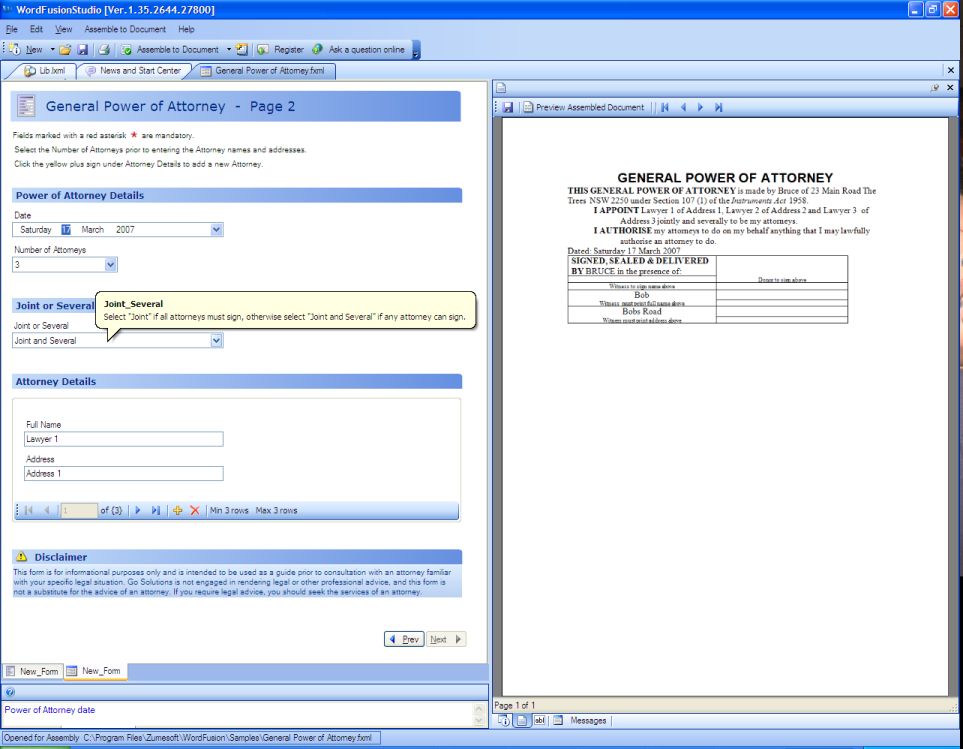Toggle auto-hide pin on preview panel
The height and width of the screenshot is (749, 963).
[x=935, y=88]
